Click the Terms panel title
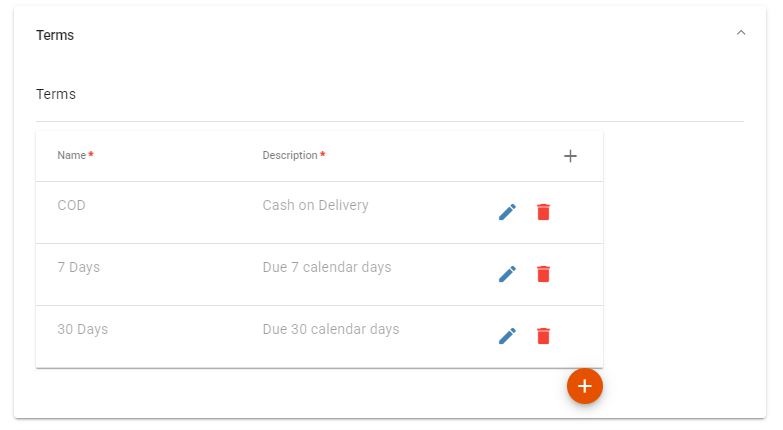783x430 pixels. tap(55, 35)
